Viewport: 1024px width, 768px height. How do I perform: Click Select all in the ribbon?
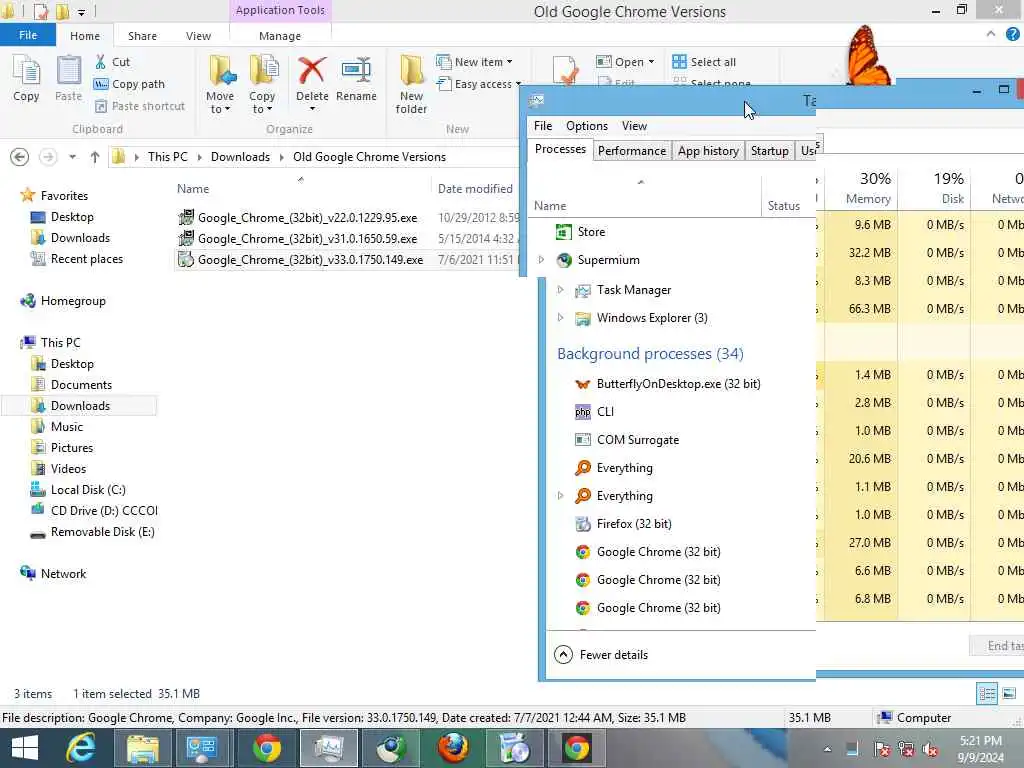point(704,62)
